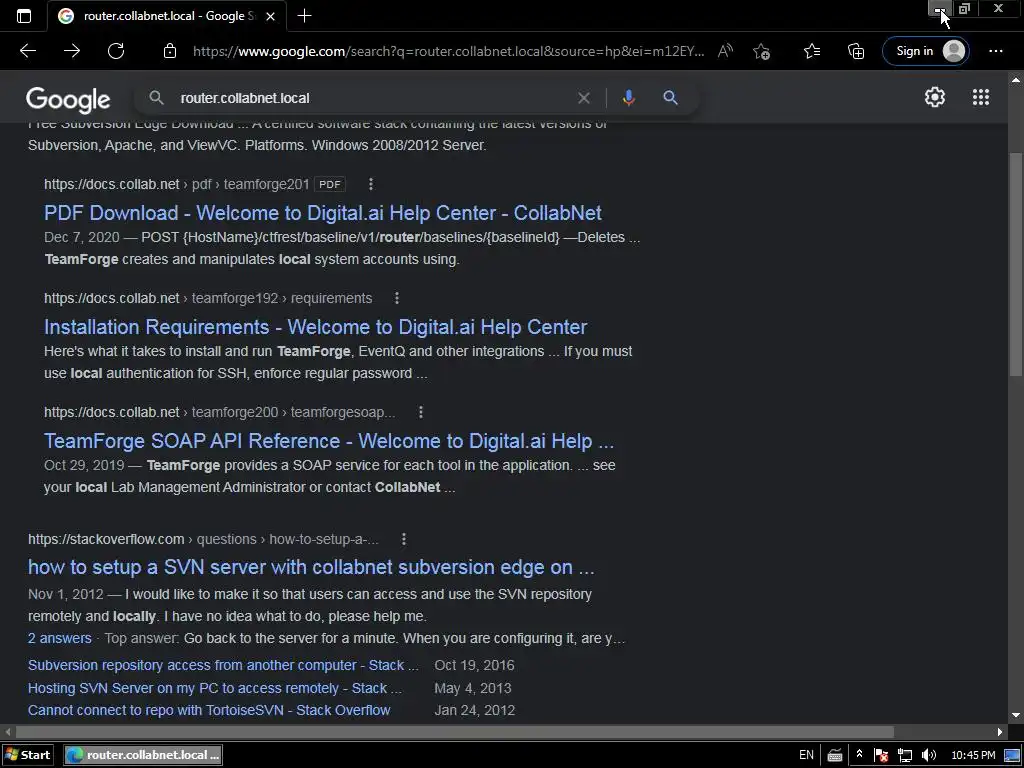
Task: Open Hosting SVN Server on my PC link
Action: 215,688
